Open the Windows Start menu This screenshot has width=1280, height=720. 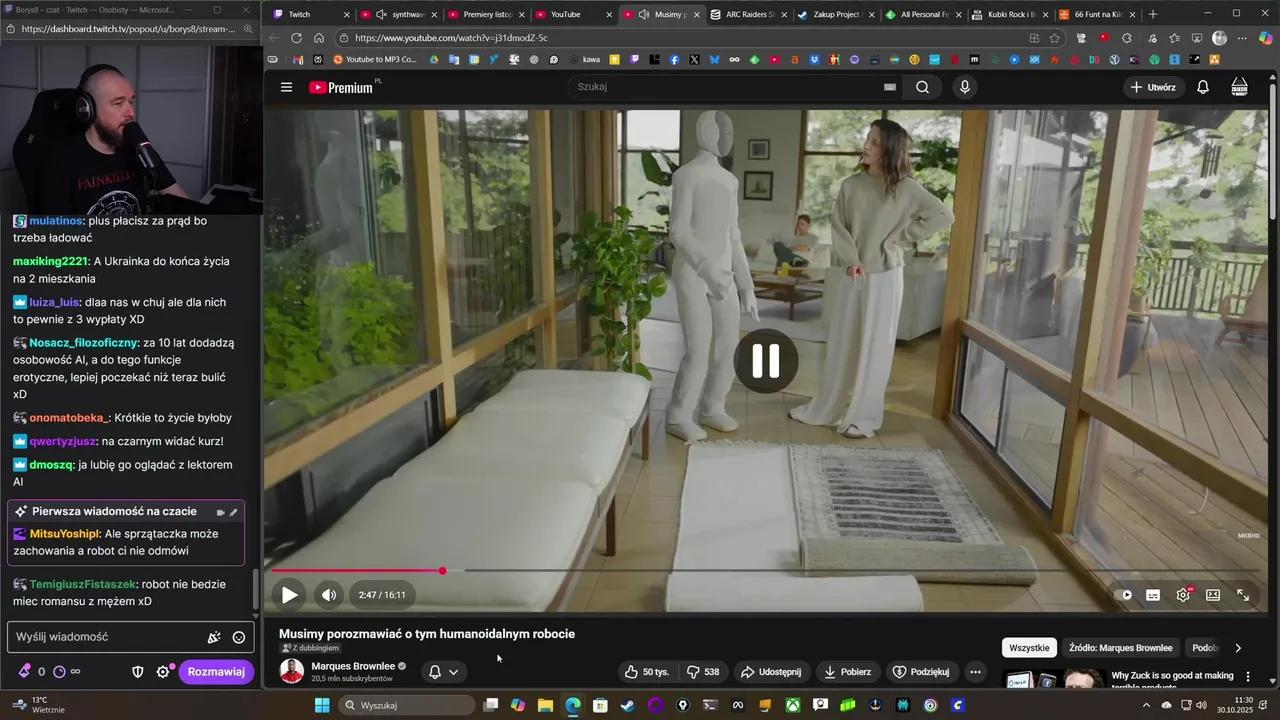point(322,705)
